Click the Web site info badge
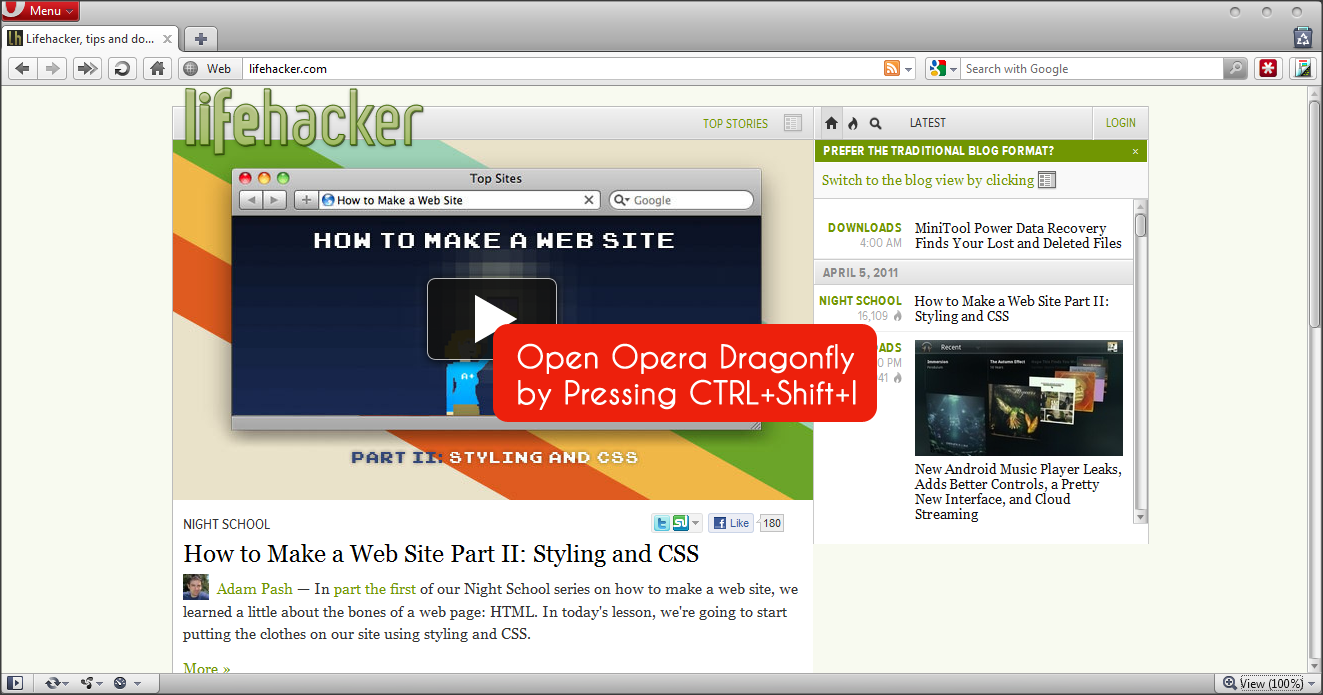Screen dimensions: 1323x695 [x=210, y=69]
